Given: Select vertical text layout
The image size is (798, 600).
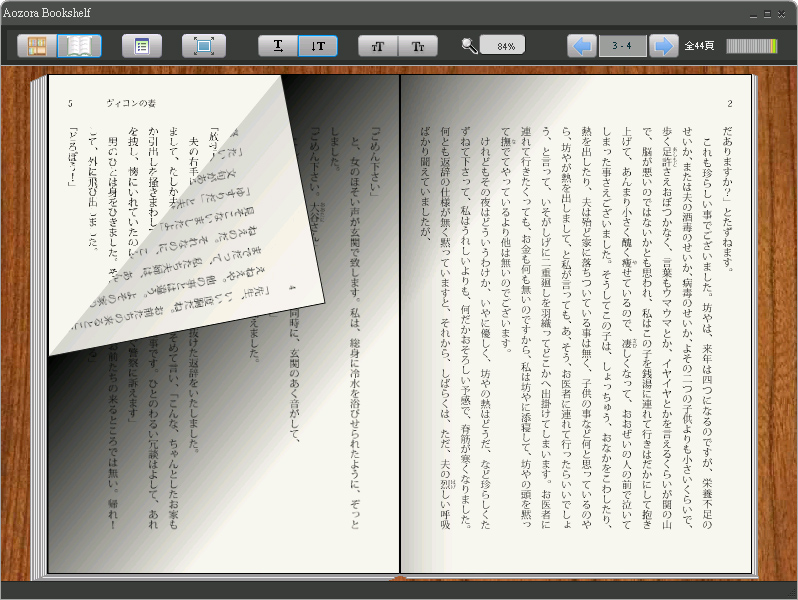Looking at the screenshot, I should coord(318,46).
